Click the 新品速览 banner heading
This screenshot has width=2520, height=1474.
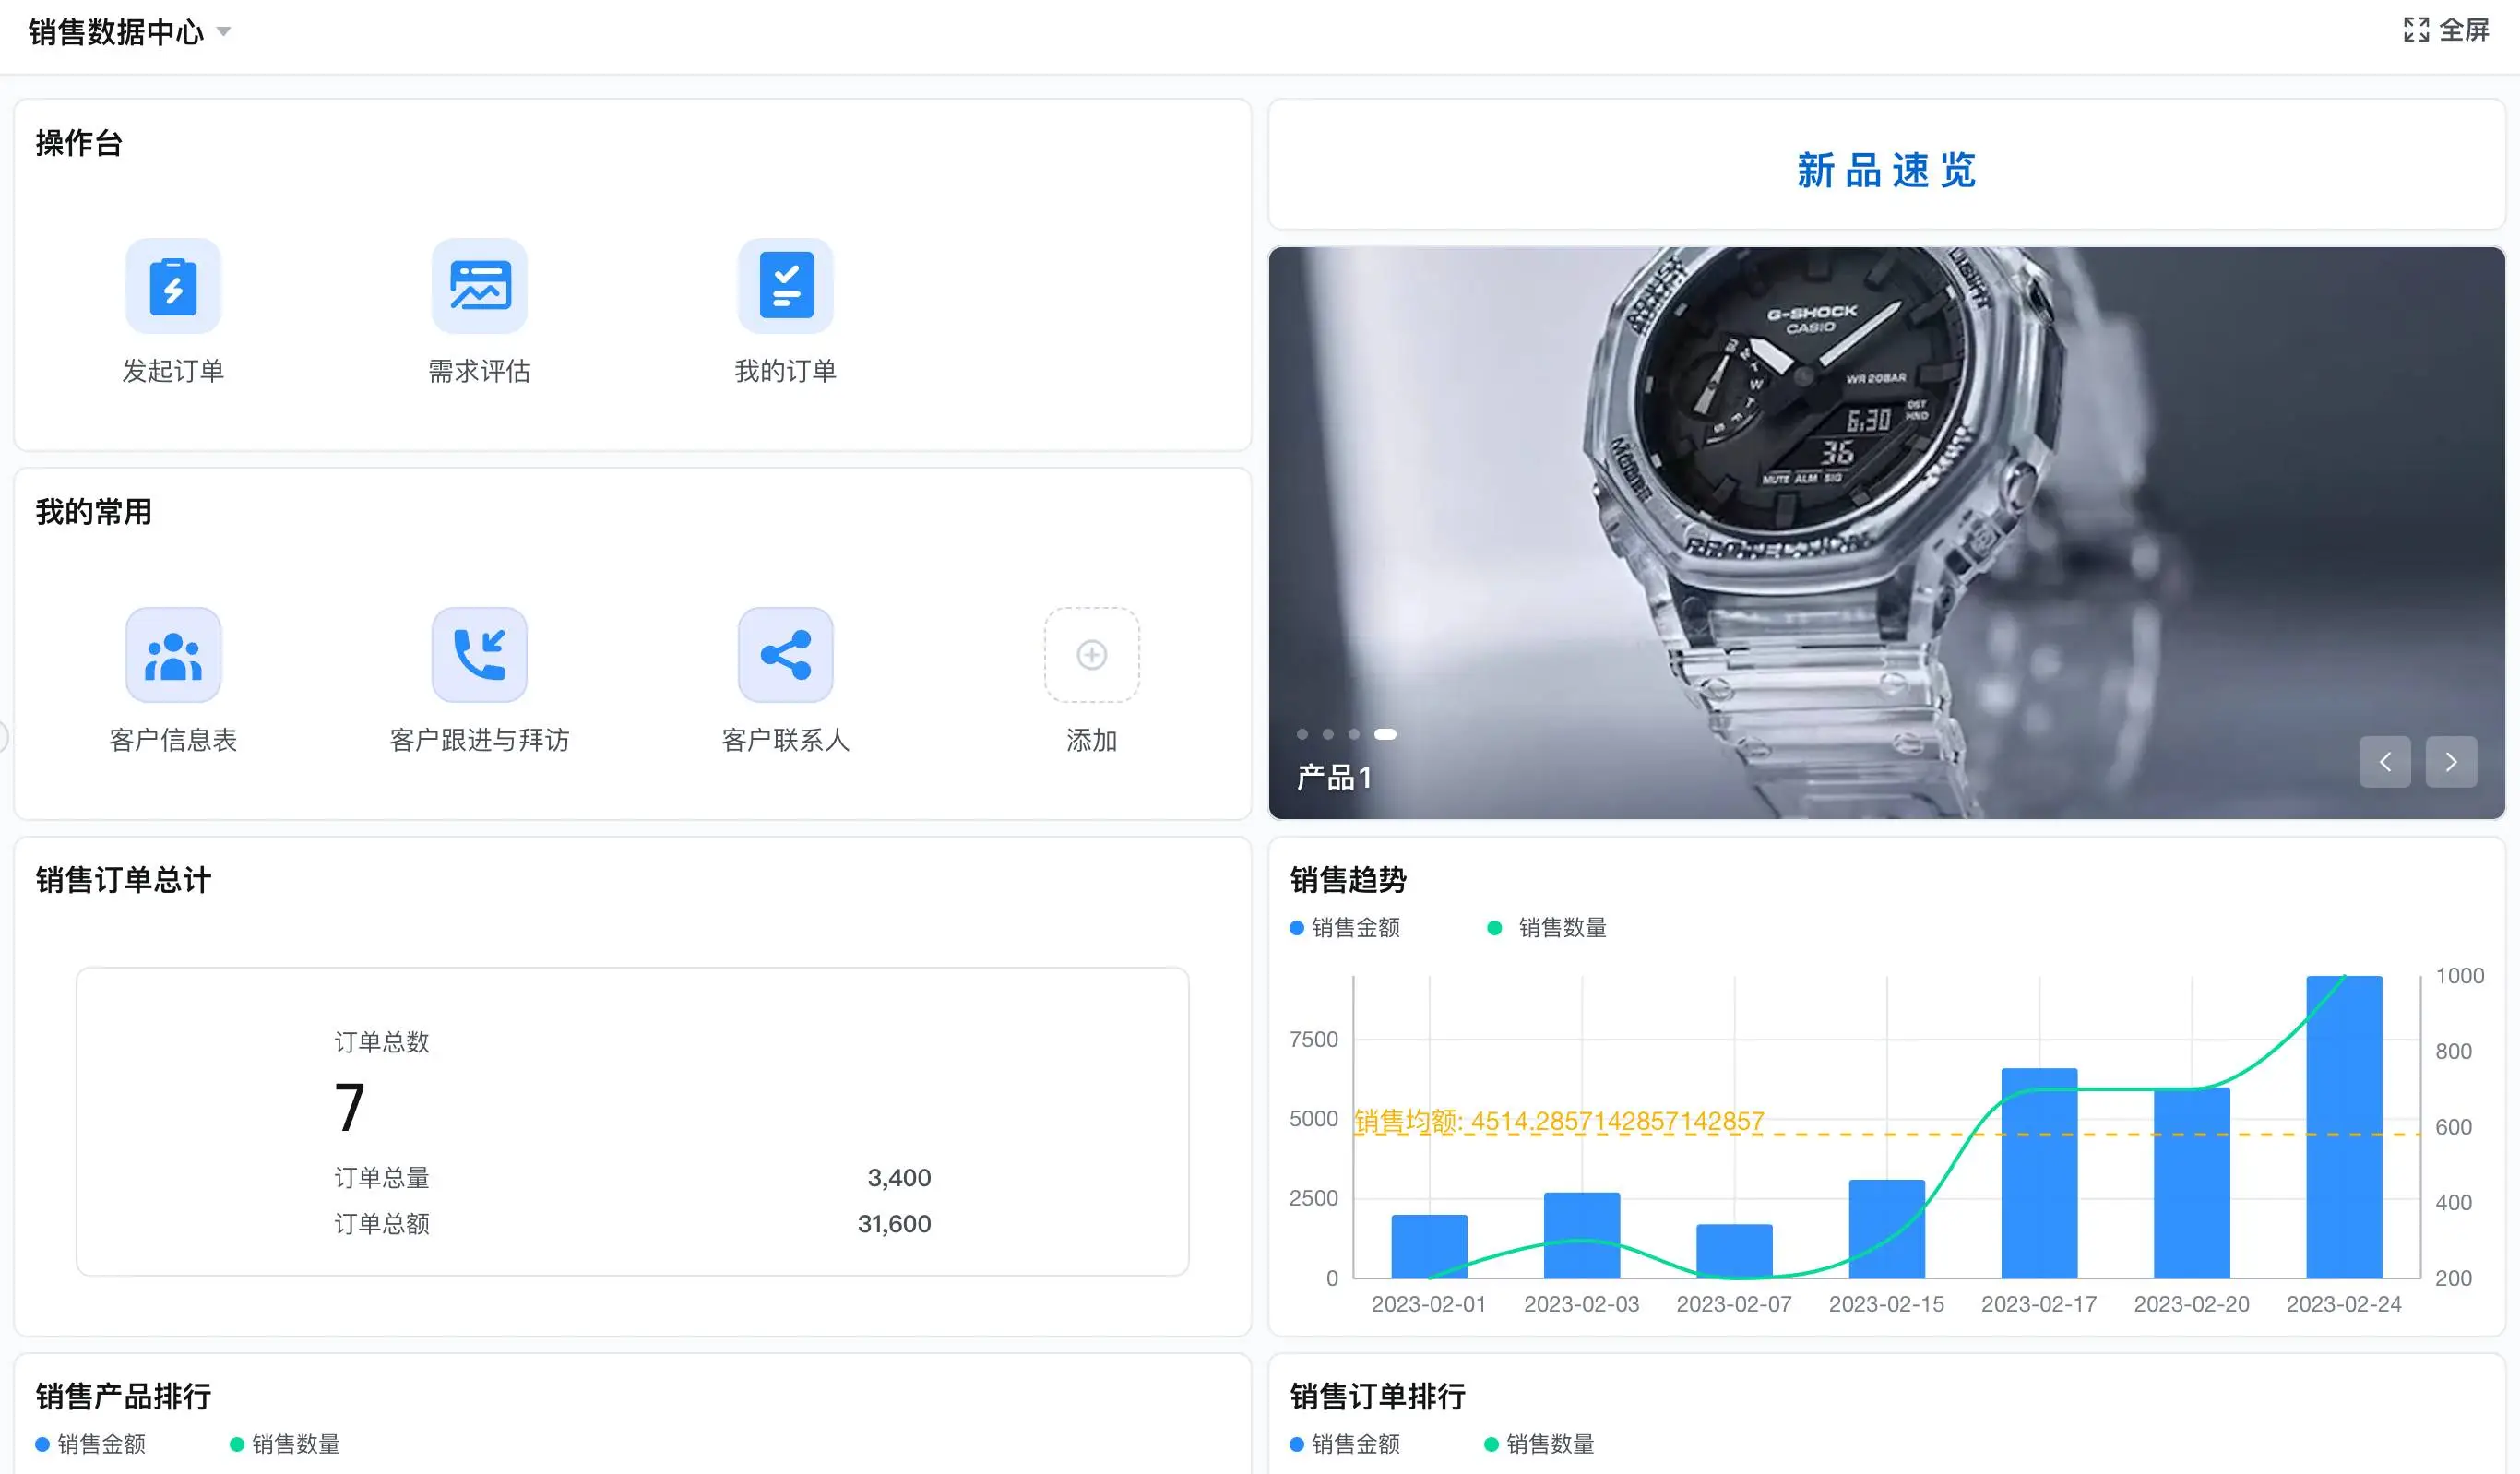(1886, 170)
